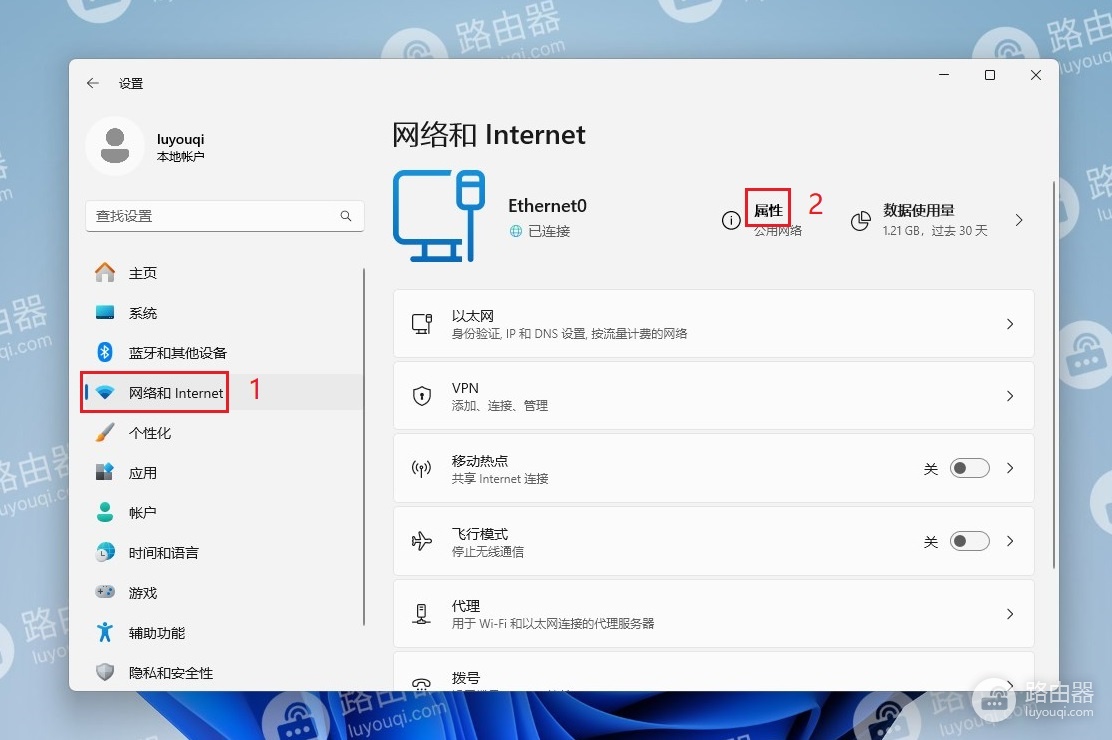This screenshot has height=740, width=1112.
Task: Click the luyouqi account name
Action: 180,139
